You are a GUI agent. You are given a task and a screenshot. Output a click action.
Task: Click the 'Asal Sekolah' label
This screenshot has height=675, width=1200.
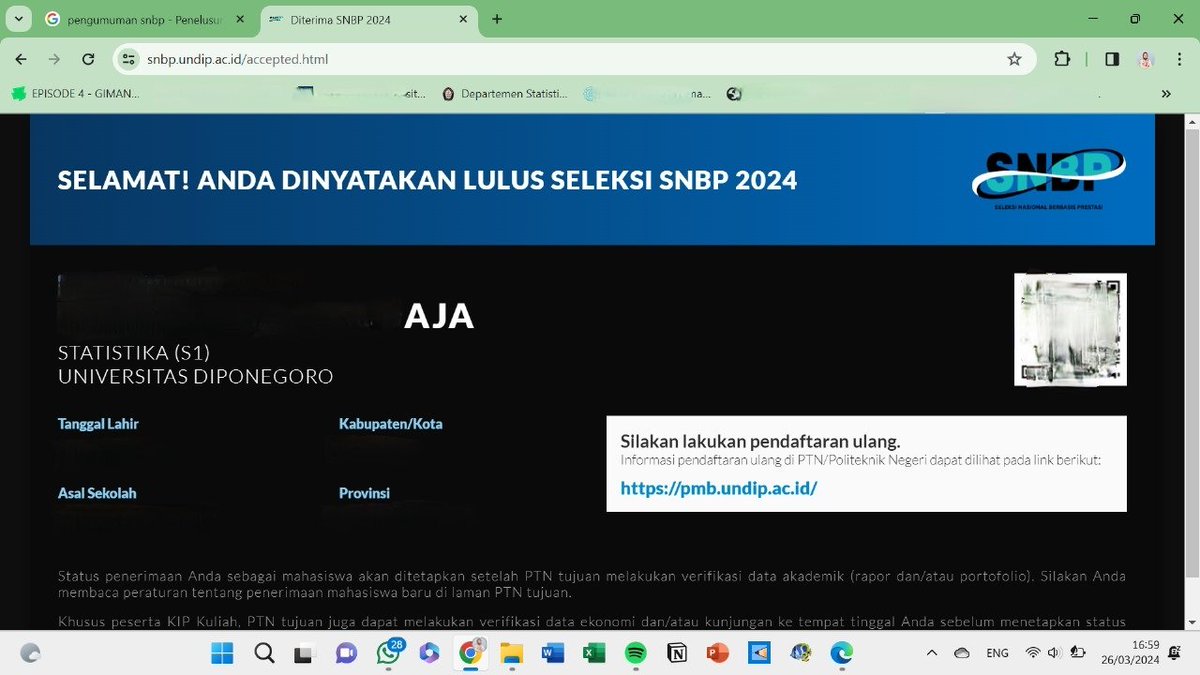(x=97, y=493)
